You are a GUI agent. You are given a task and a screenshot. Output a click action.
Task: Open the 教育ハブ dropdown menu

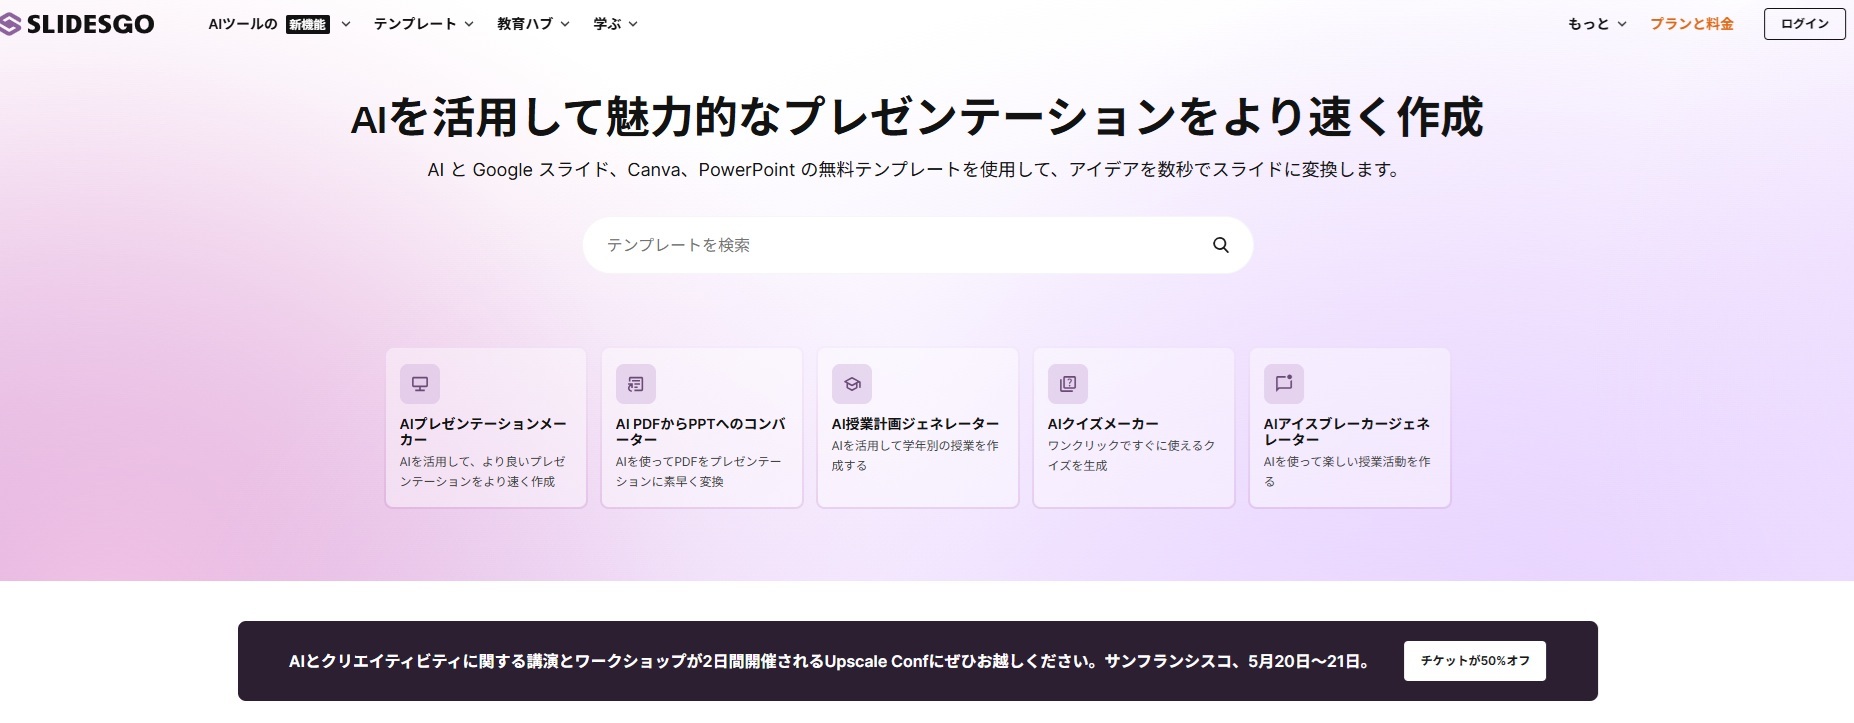(x=532, y=24)
